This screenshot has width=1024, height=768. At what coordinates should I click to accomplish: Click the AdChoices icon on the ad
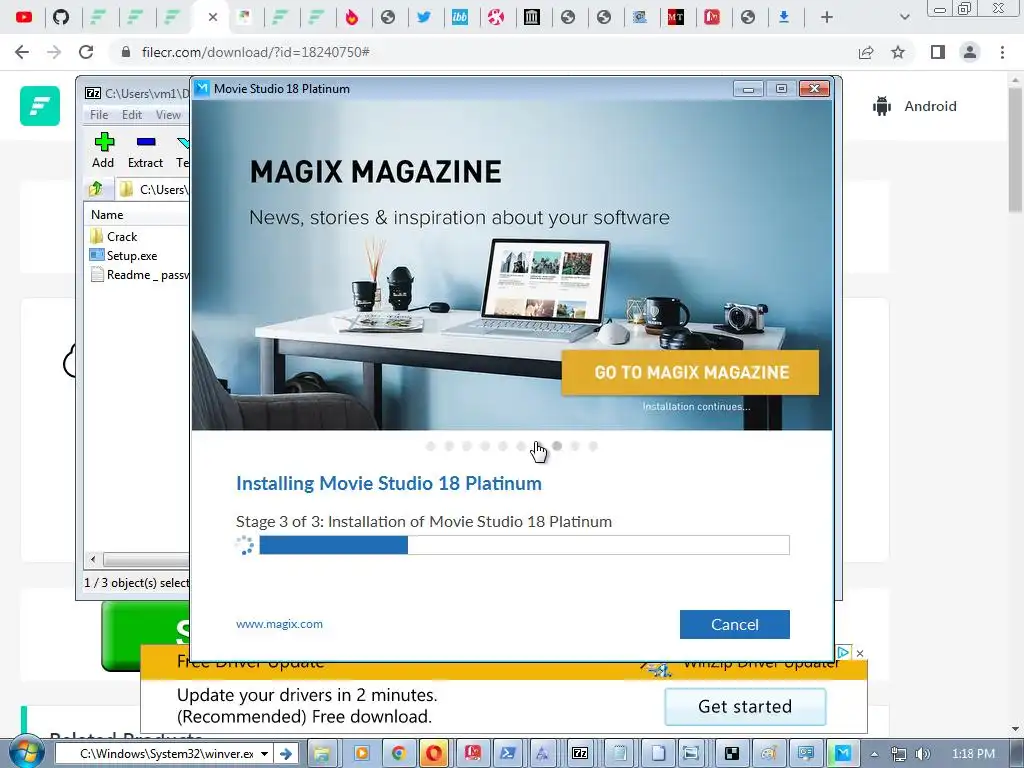point(844,652)
